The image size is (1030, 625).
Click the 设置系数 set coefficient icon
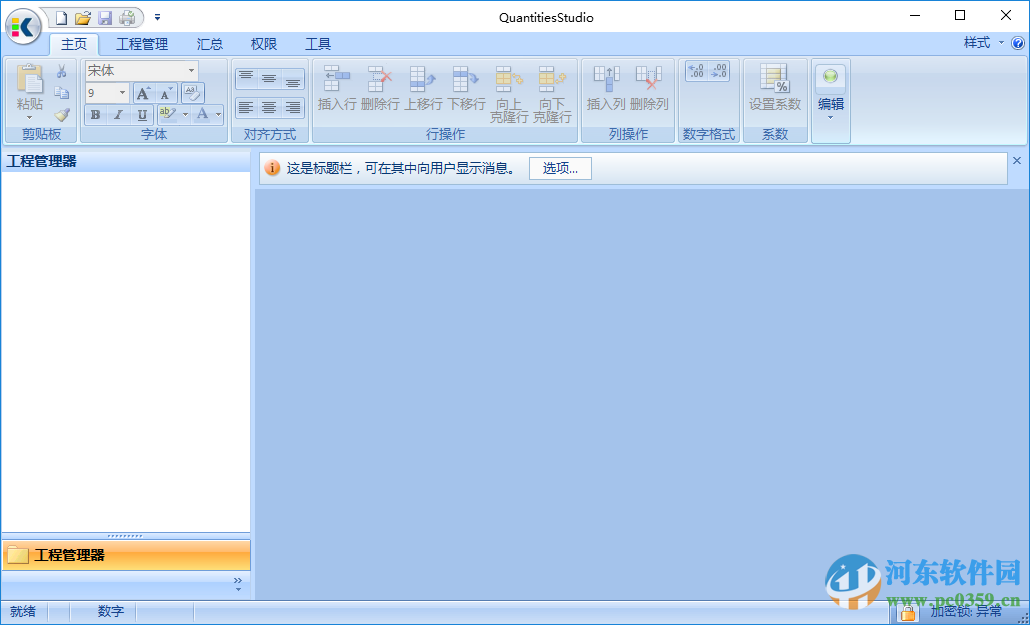[x=774, y=79]
